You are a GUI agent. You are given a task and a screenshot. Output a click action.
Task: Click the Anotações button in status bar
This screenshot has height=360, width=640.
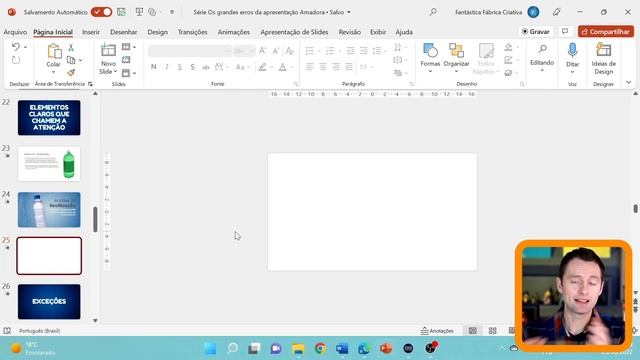click(x=438, y=331)
